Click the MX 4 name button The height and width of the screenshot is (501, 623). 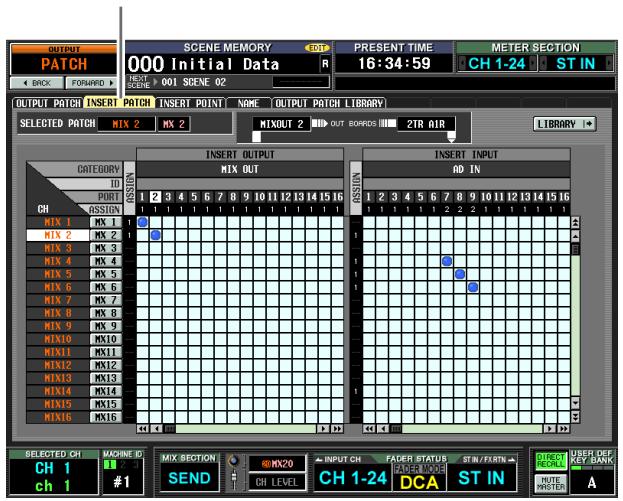click(106, 261)
